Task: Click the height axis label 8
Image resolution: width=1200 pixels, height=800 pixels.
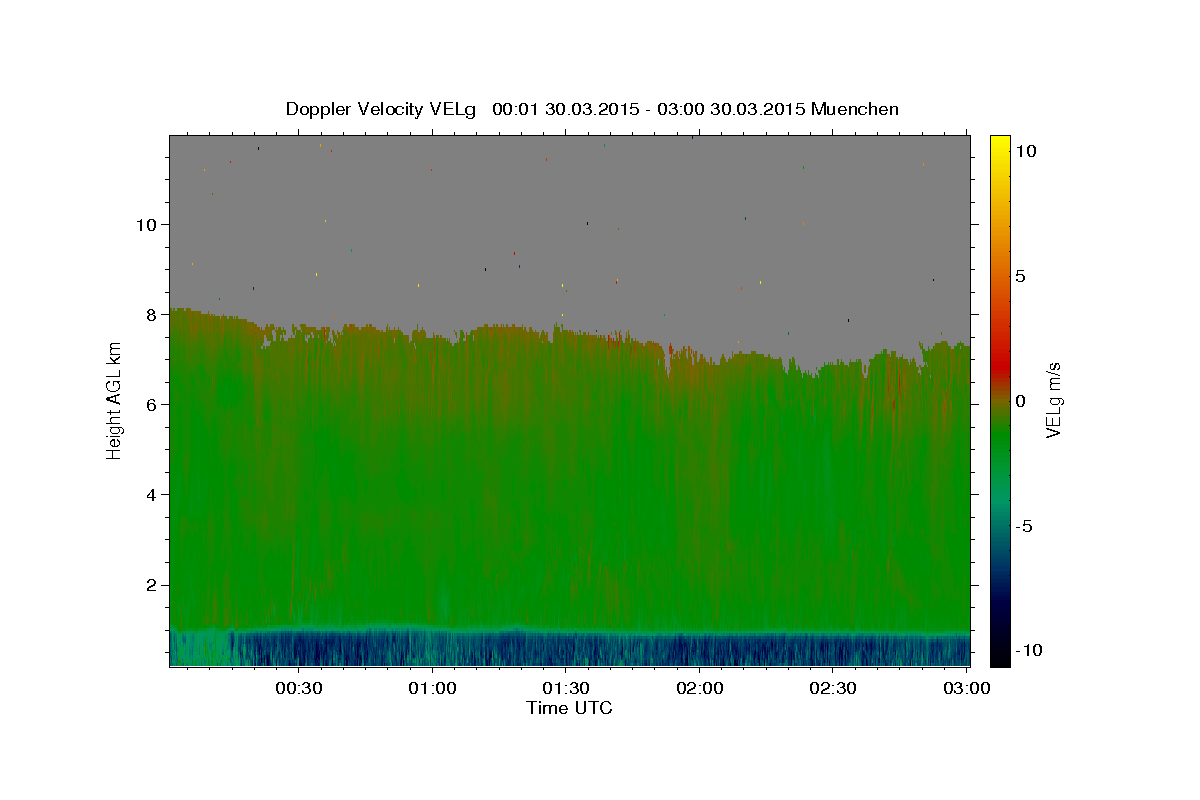Action: (x=151, y=314)
